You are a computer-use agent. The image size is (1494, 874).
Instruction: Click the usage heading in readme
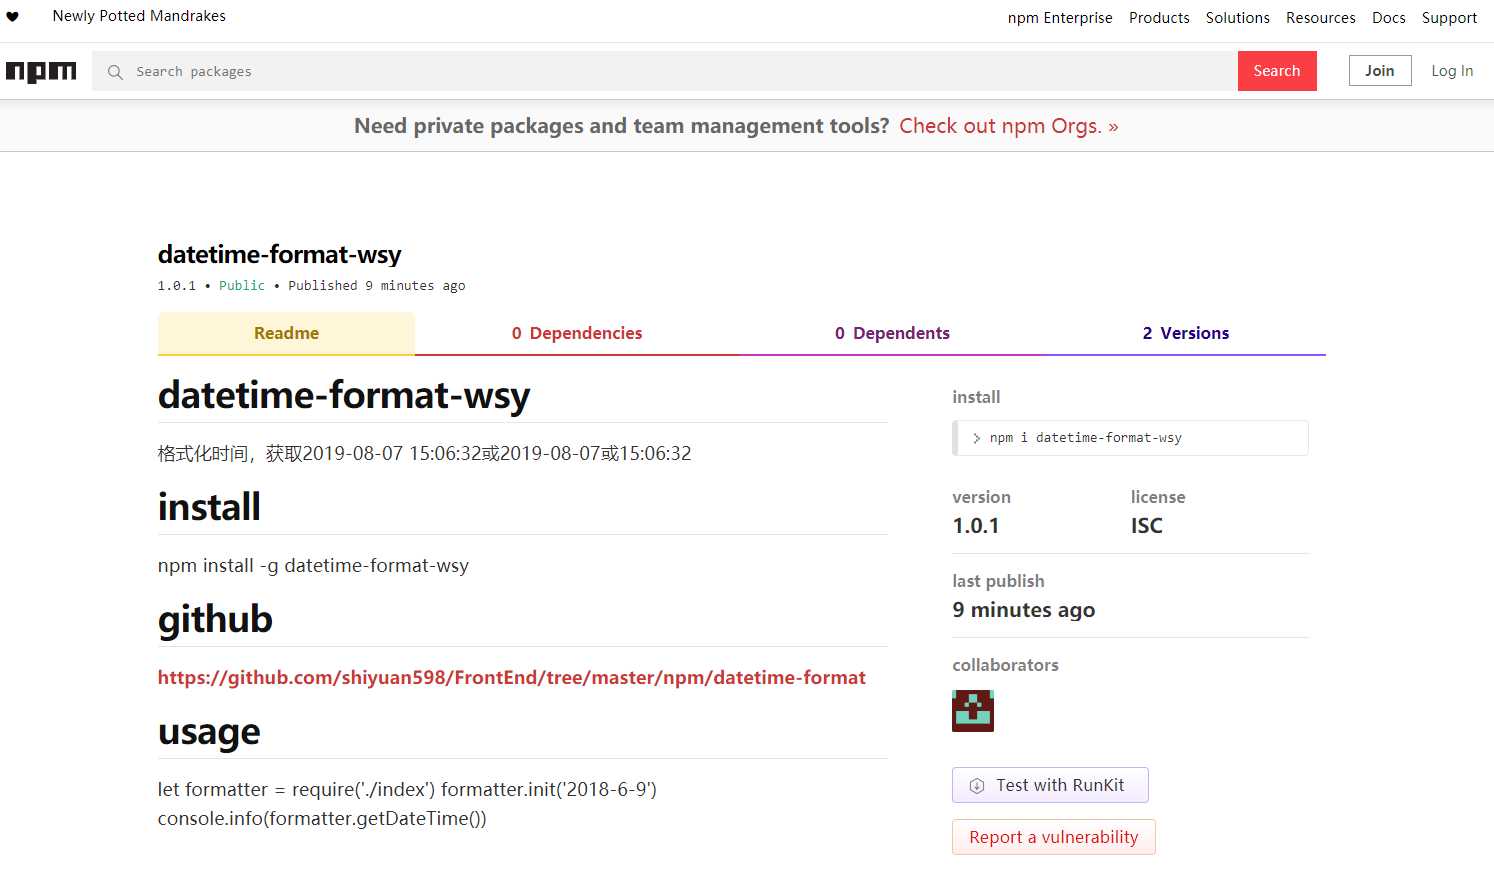click(209, 732)
